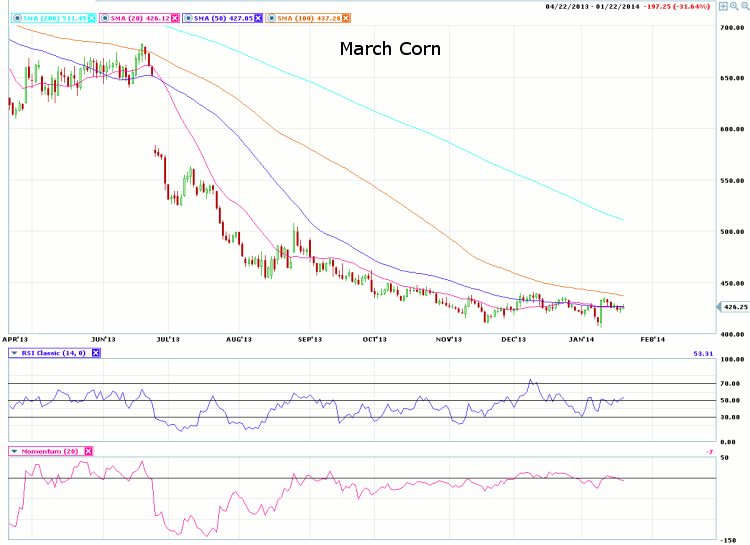Click the 426.25 current price marker
750x545 pixels.
click(x=734, y=308)
